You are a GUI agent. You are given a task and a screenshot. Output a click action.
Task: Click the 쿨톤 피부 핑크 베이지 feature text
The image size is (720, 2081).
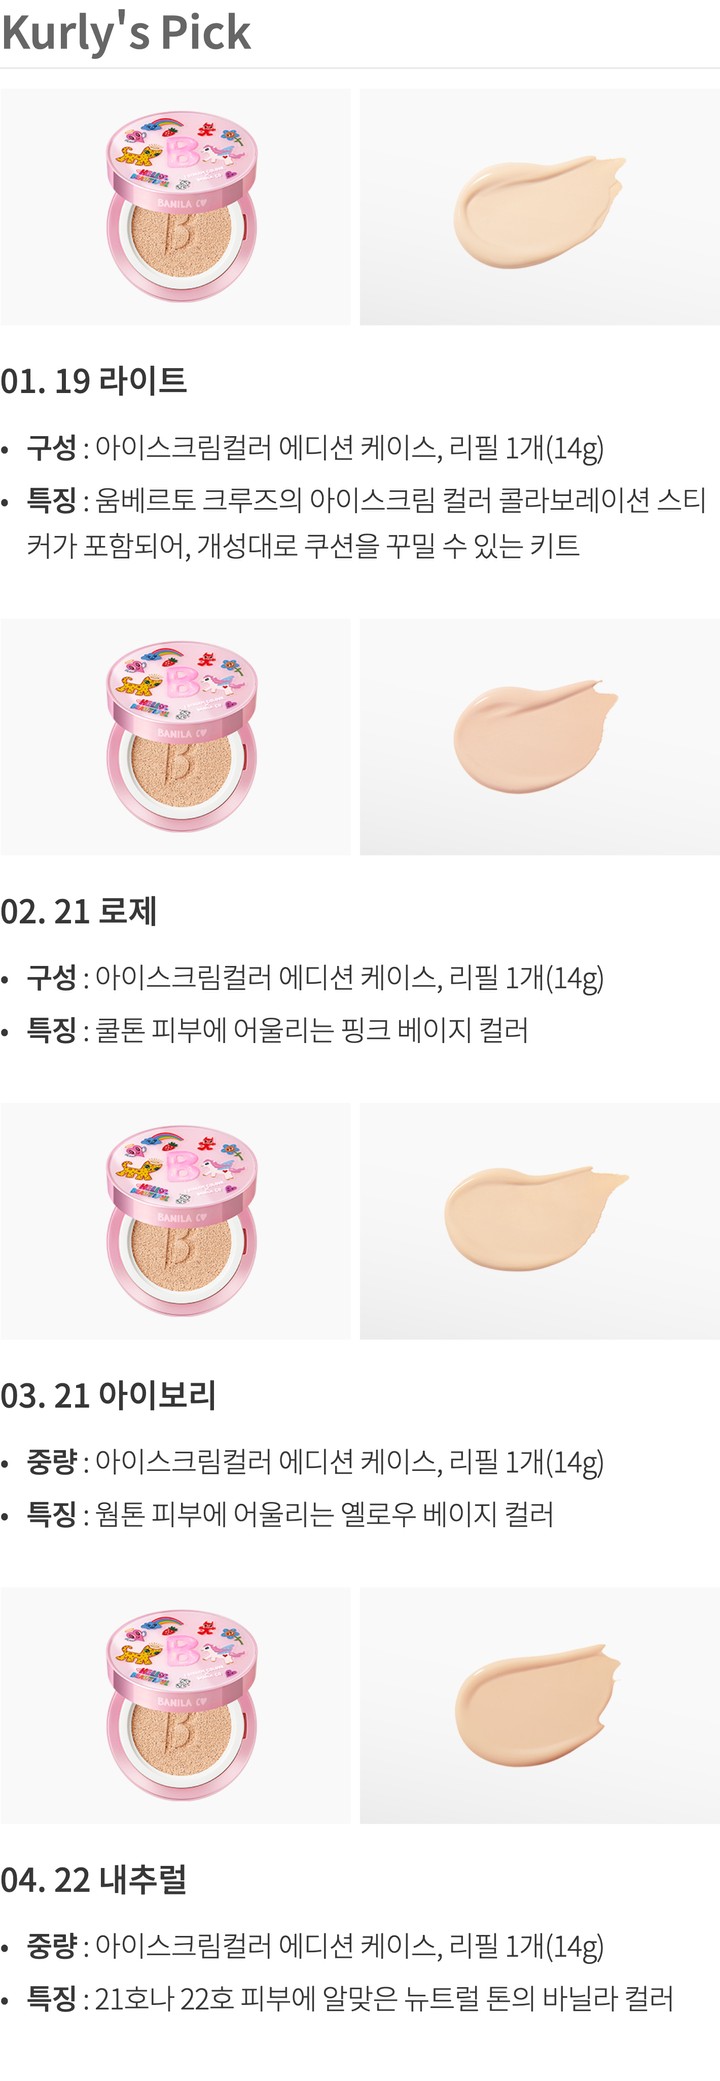[x=277, y=1030]
